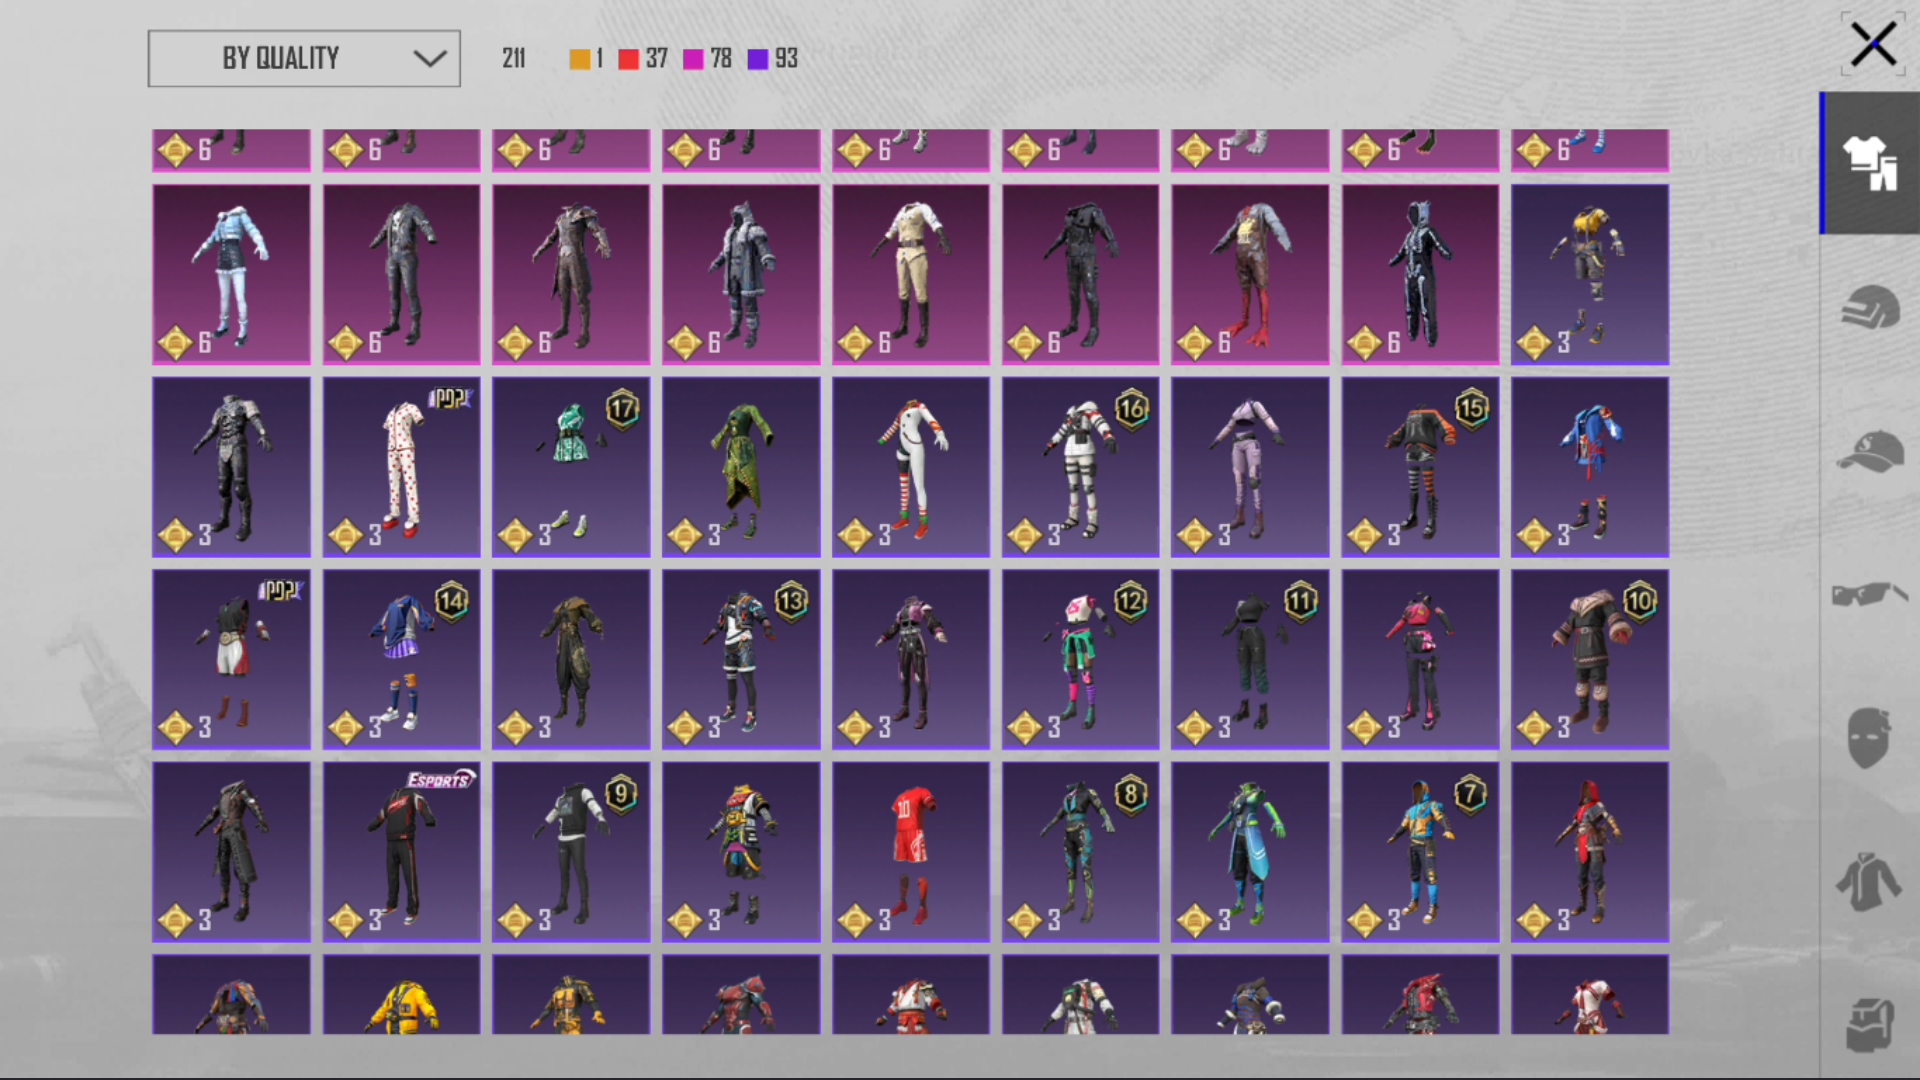This screenshot has height=1080, width=1920.
Task: Select the outfit with badge 9
Action: (571, 852)
